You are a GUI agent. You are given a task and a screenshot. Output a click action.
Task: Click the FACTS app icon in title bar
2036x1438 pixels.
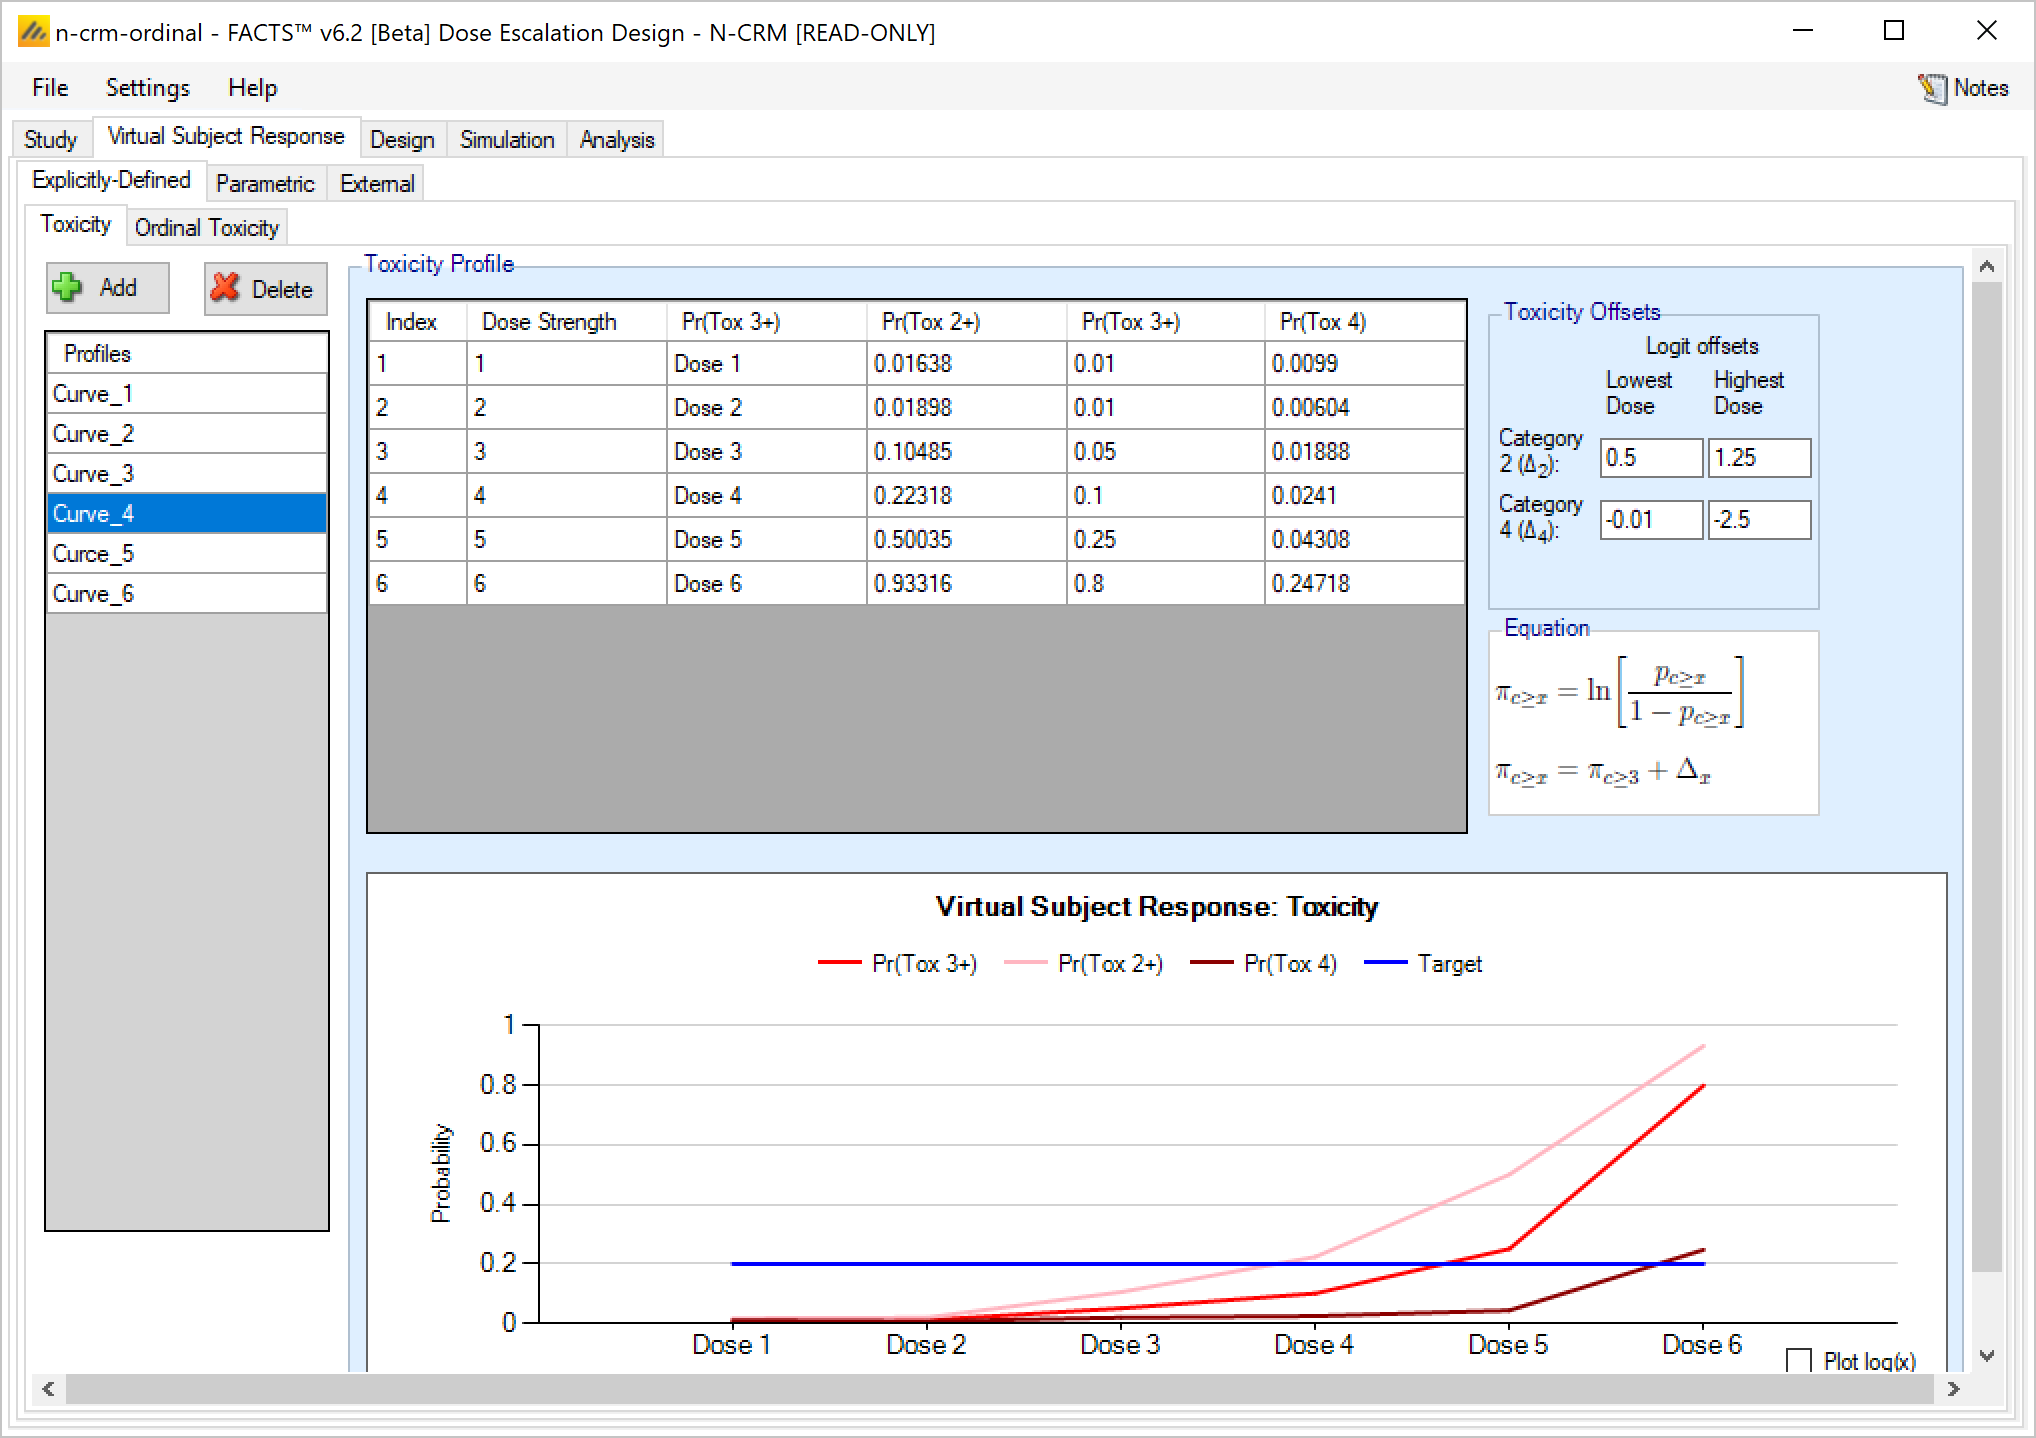33,33
